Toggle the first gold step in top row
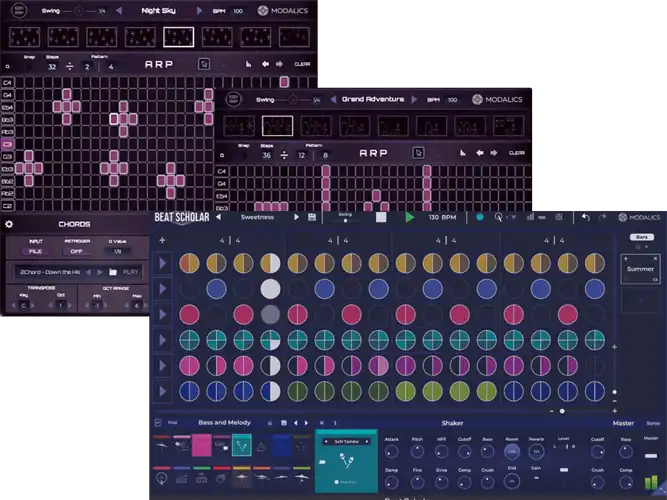 point(189,264)
